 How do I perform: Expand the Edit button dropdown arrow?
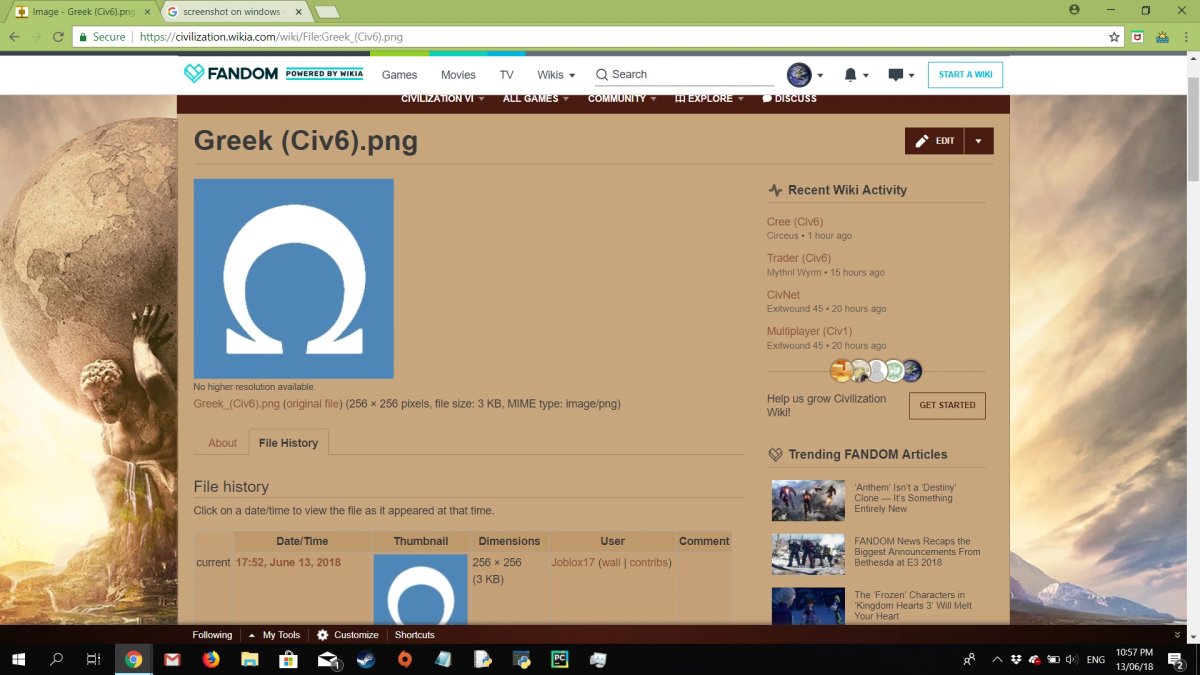978,141
